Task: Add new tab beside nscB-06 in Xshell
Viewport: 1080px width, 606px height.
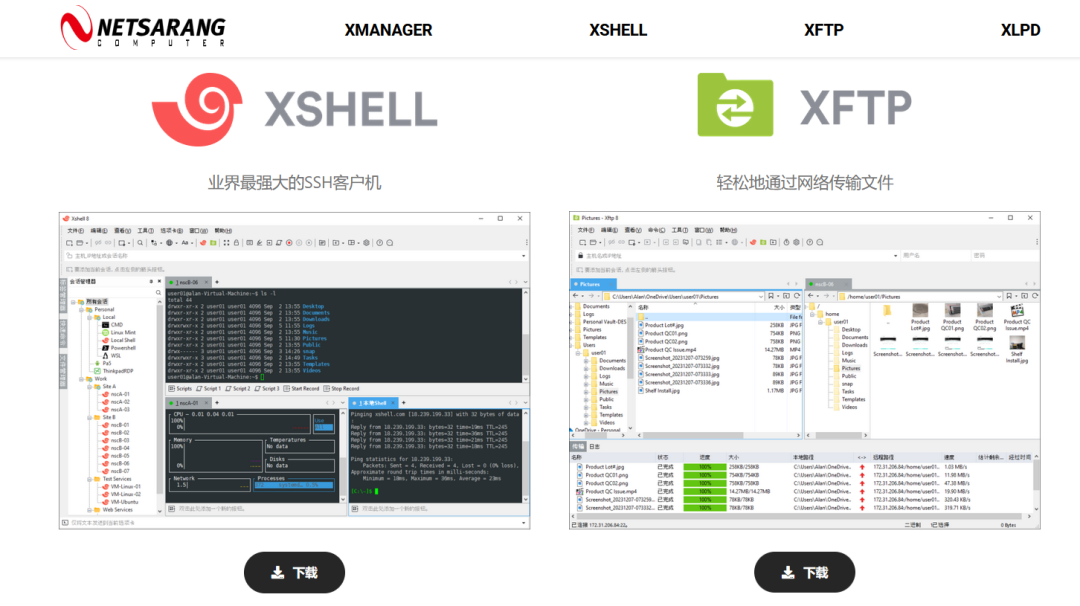Action: click(216, 282)
